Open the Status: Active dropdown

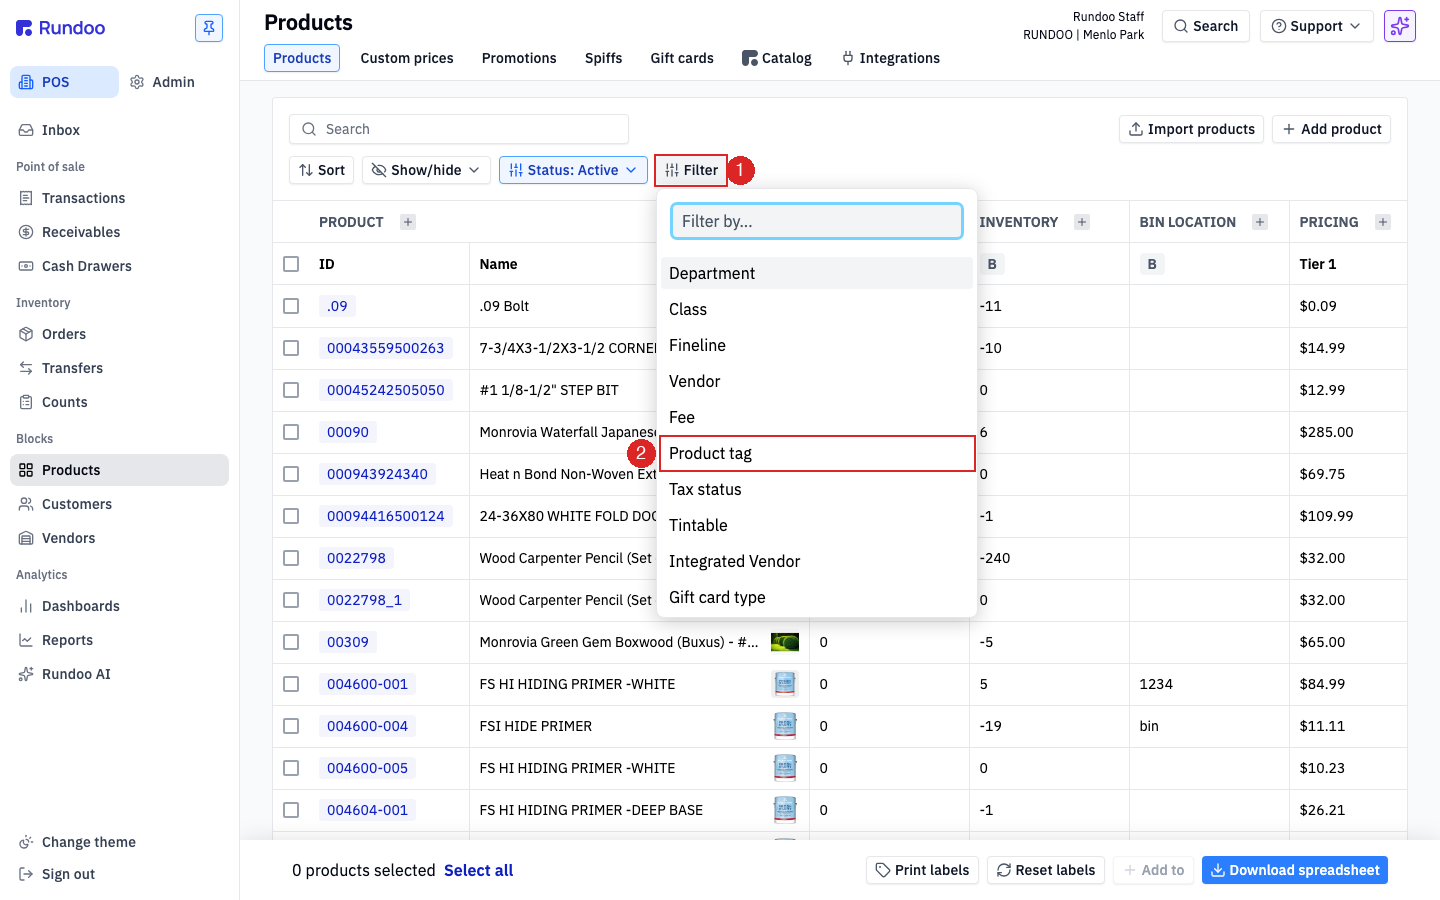pos(573,170)
